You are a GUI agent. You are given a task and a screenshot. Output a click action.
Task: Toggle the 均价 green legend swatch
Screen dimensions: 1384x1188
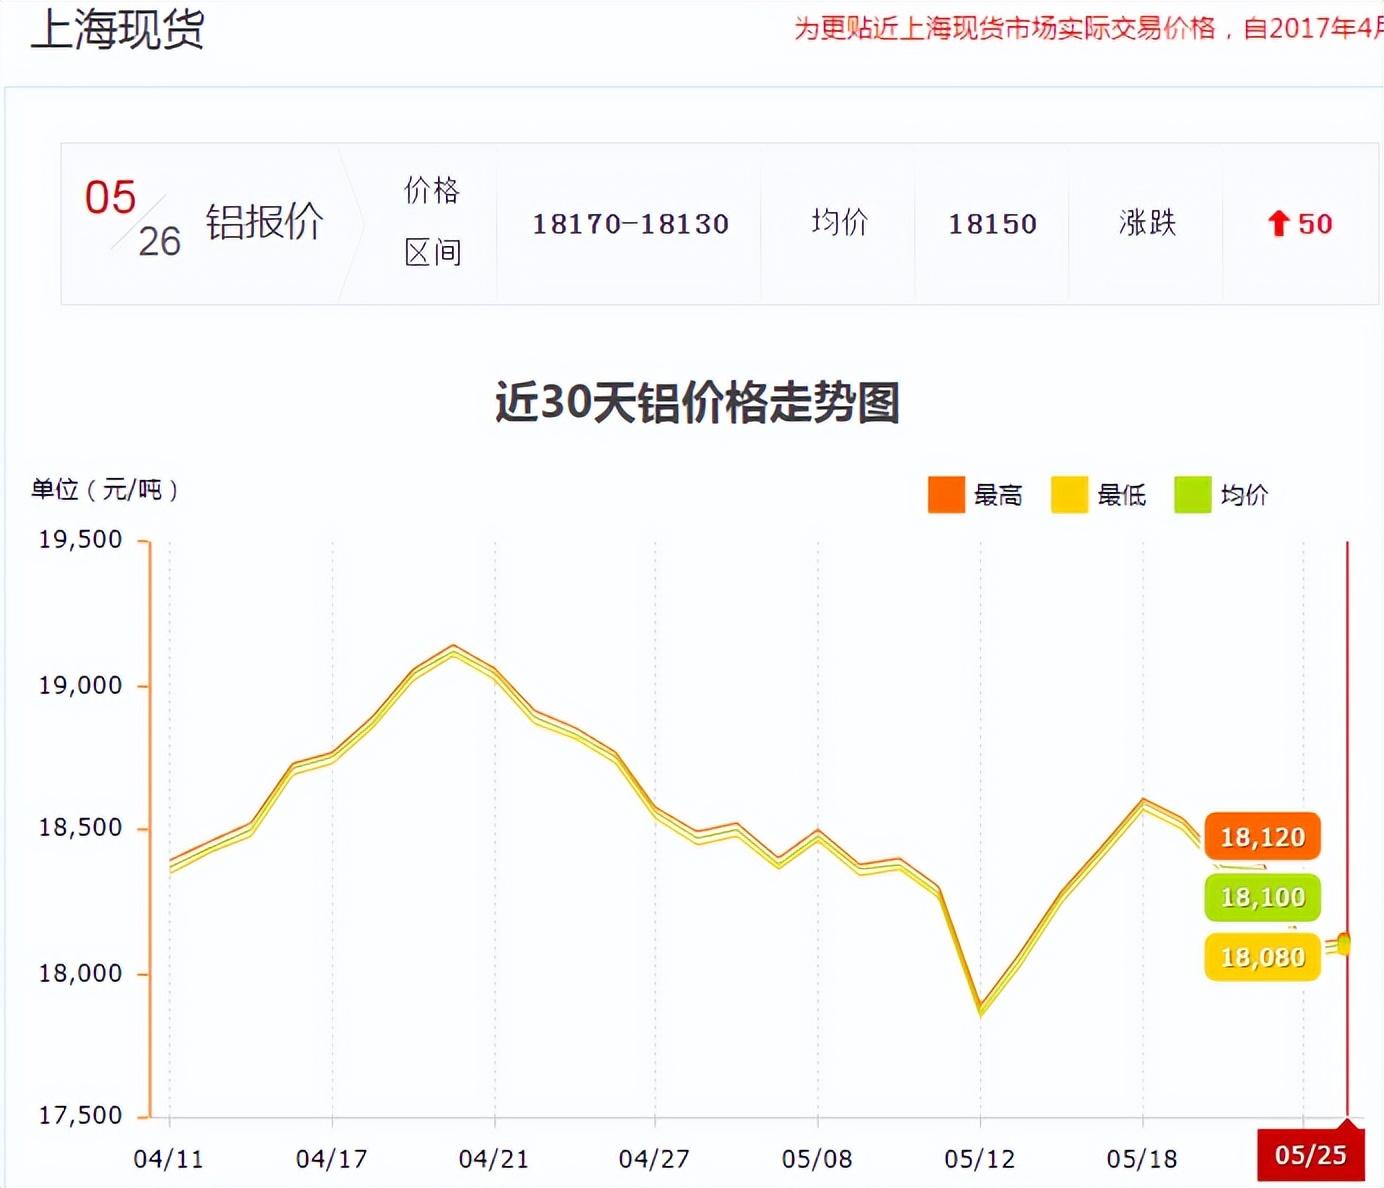[x=1193, y=495]
